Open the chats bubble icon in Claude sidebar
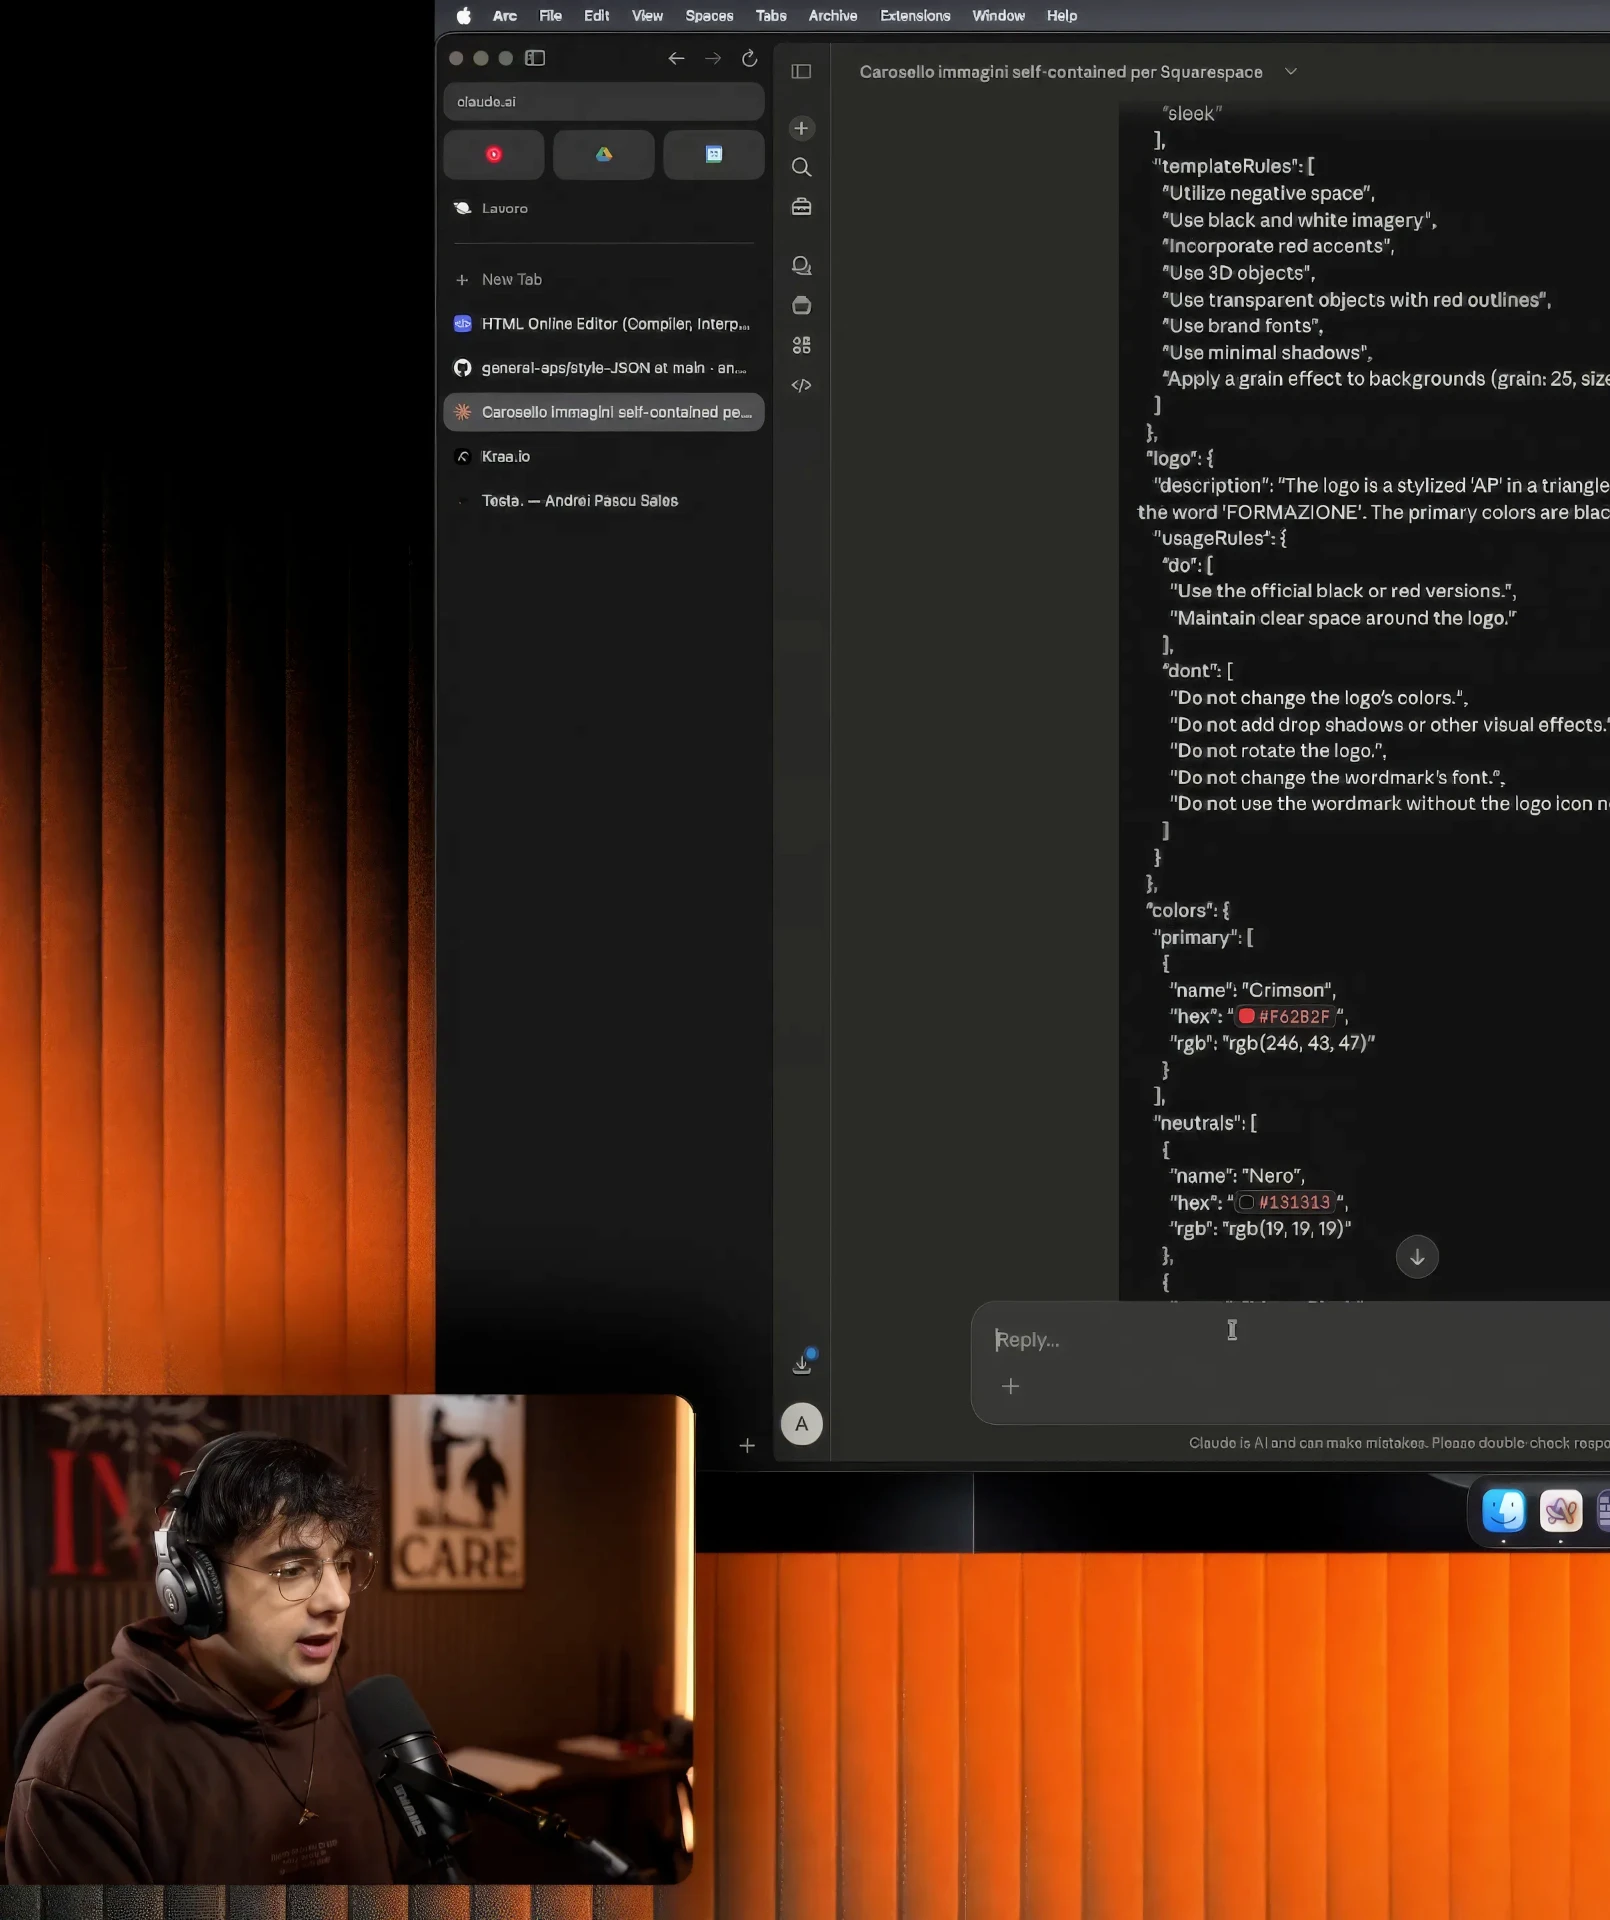 801,265
